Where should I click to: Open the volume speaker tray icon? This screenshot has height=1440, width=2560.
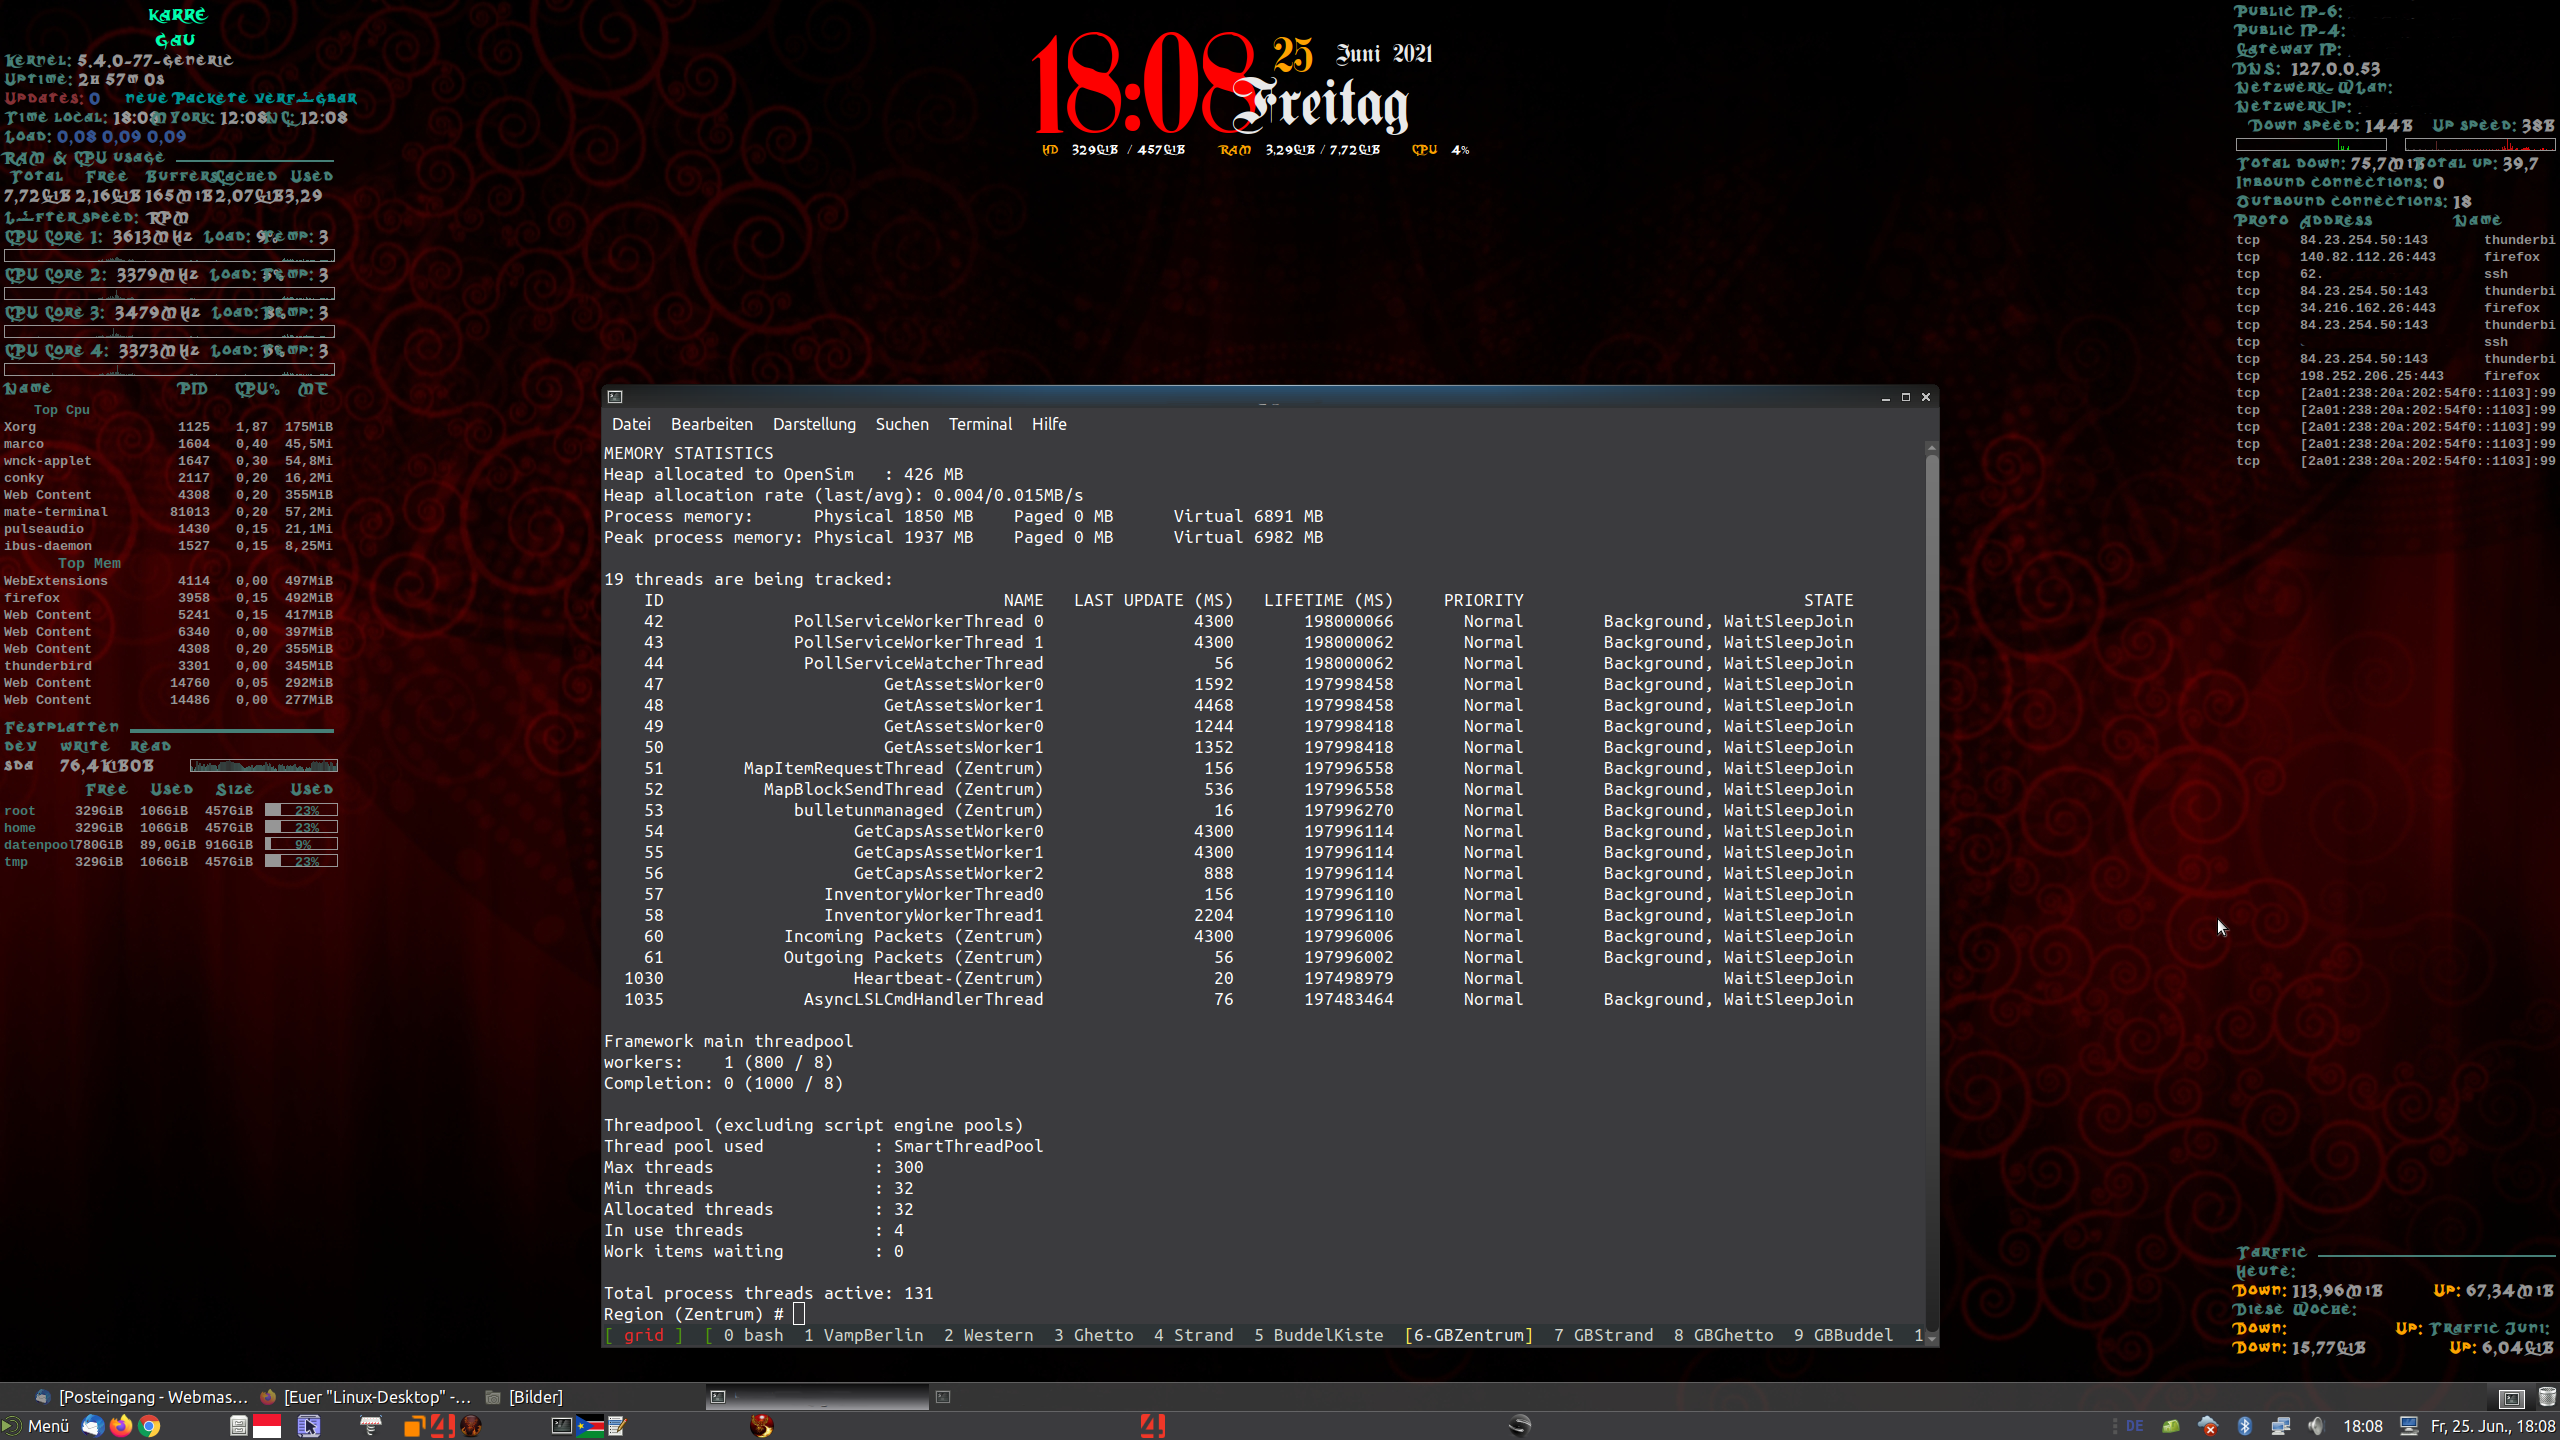tap(2316, 1426)
